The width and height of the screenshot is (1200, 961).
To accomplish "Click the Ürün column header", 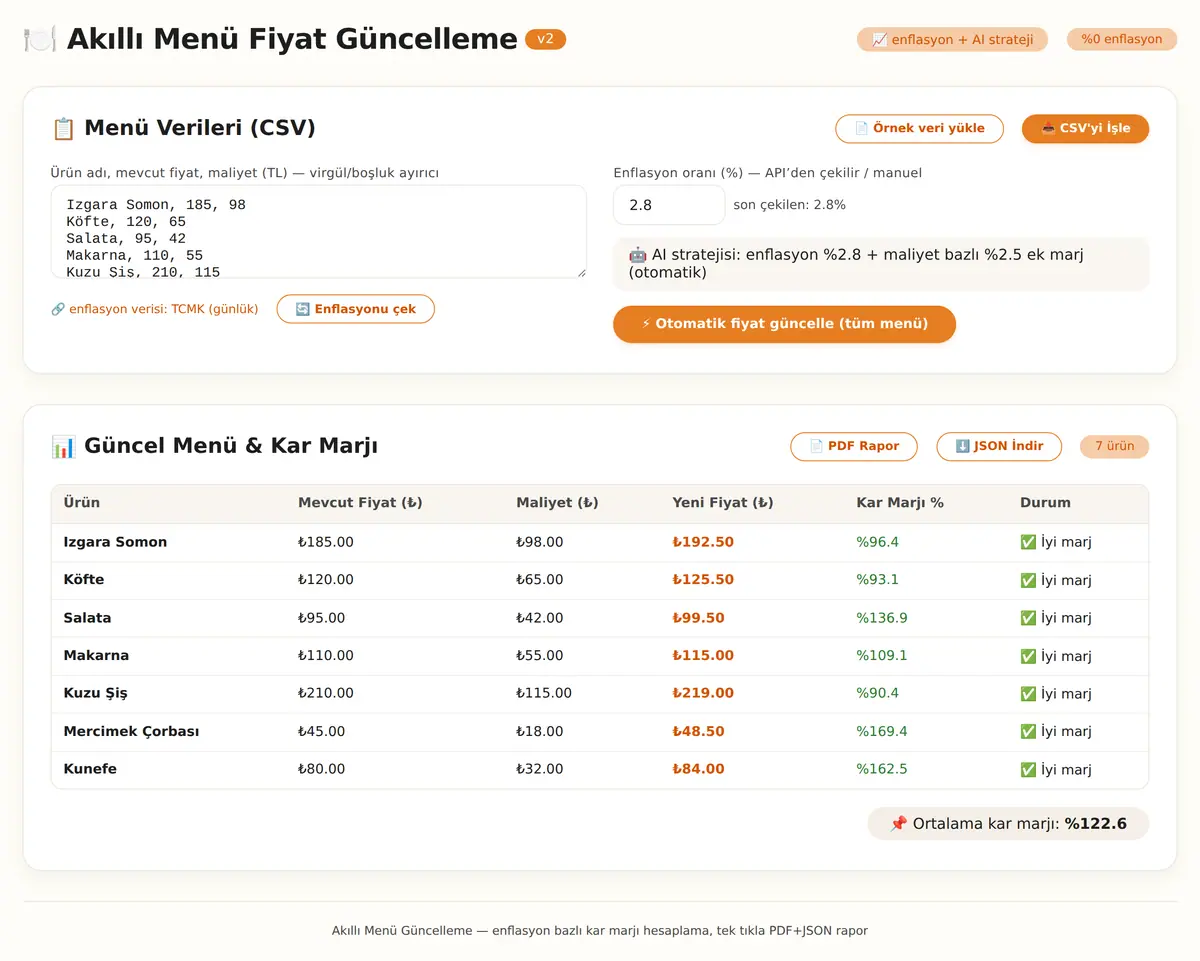I will point(82,503).
